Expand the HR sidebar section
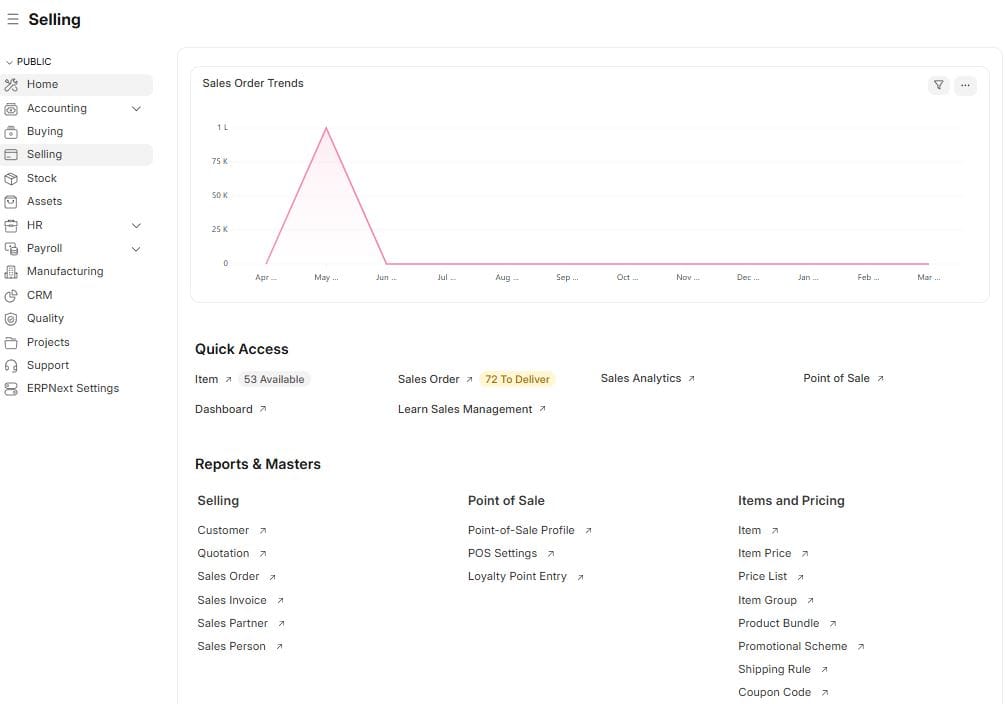 tap(136, 225)
